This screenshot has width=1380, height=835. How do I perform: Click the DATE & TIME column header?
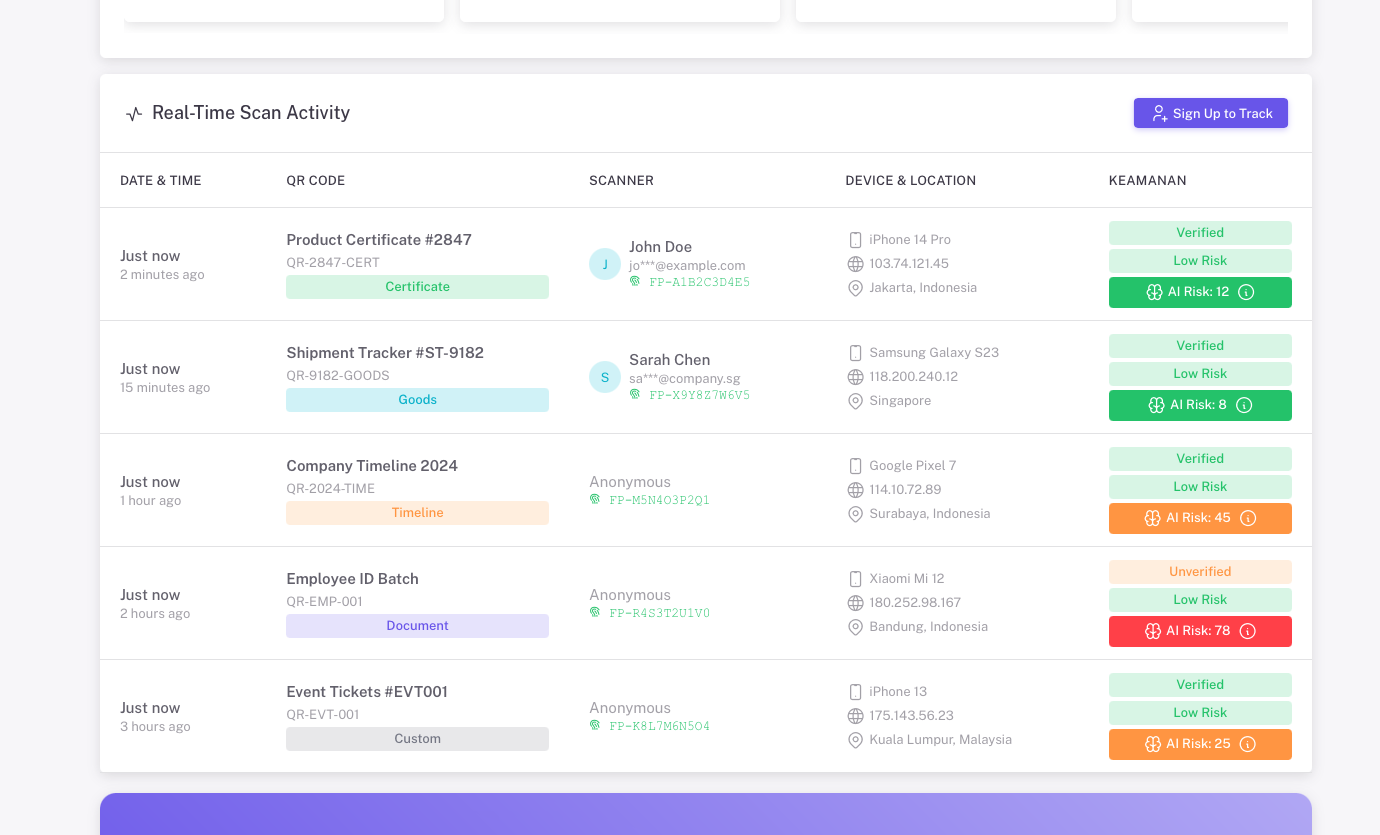pos(161,181)
